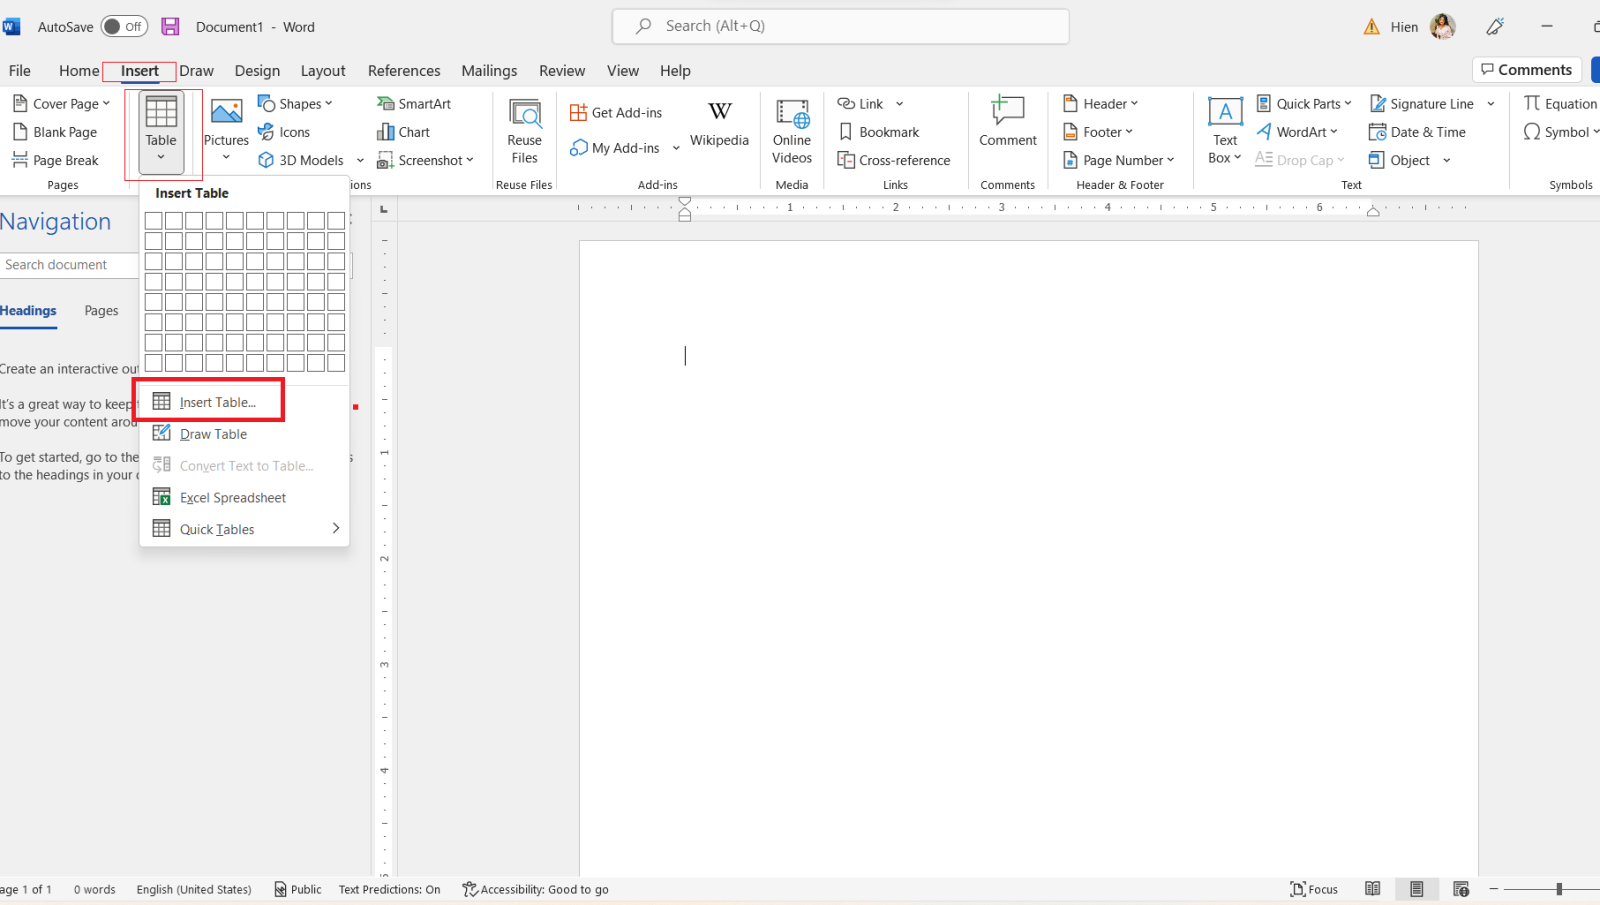This screenshot has height=905, width=1600.
Task: Open Accessibility: Good to go status
Action: pos(535,889)
